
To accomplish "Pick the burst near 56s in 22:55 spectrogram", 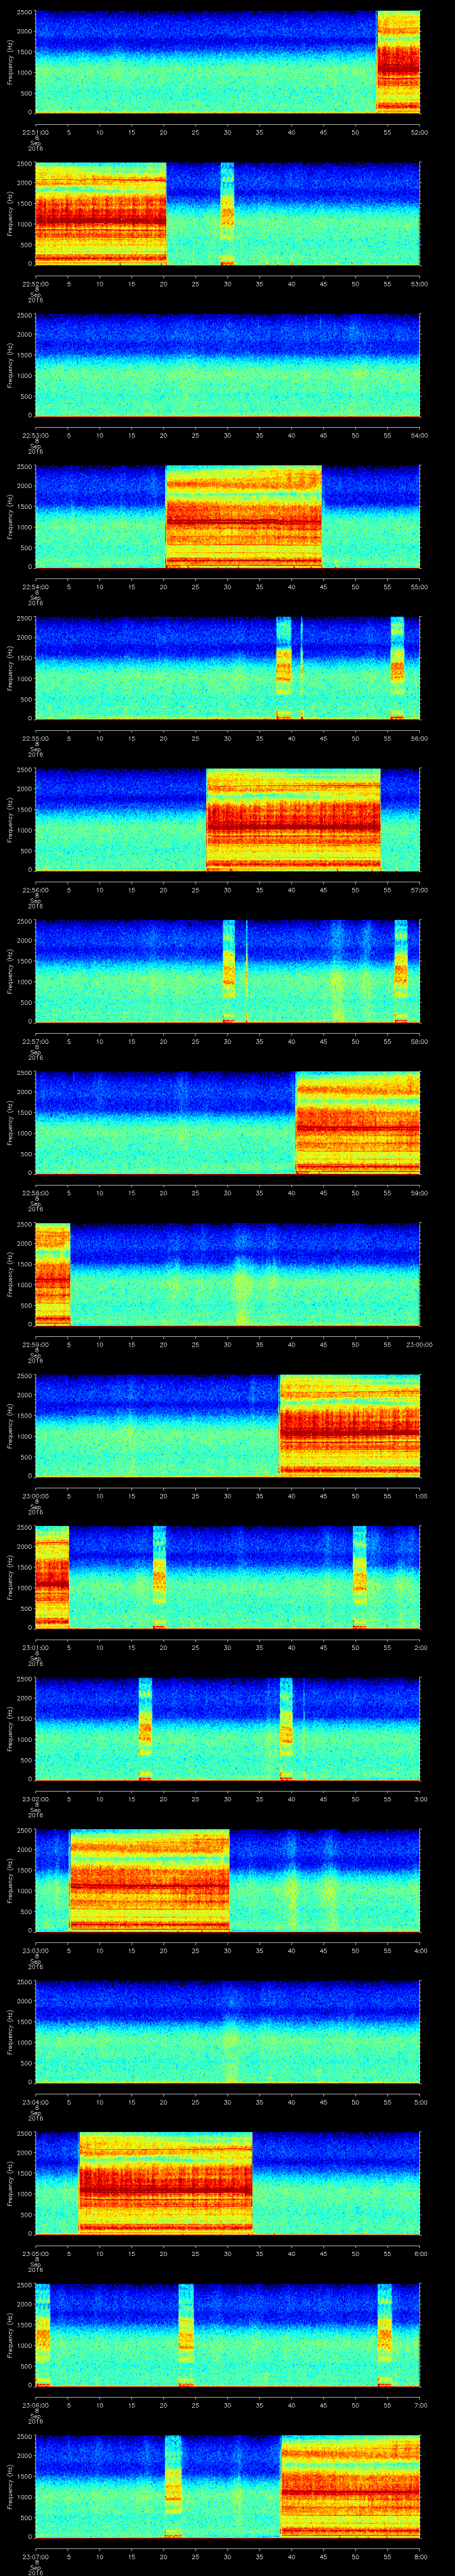I will click(397, 668).
